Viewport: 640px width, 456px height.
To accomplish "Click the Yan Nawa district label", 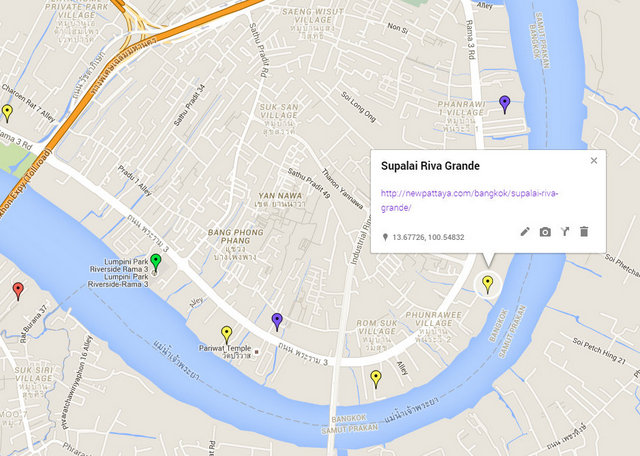I will [280, 196].
